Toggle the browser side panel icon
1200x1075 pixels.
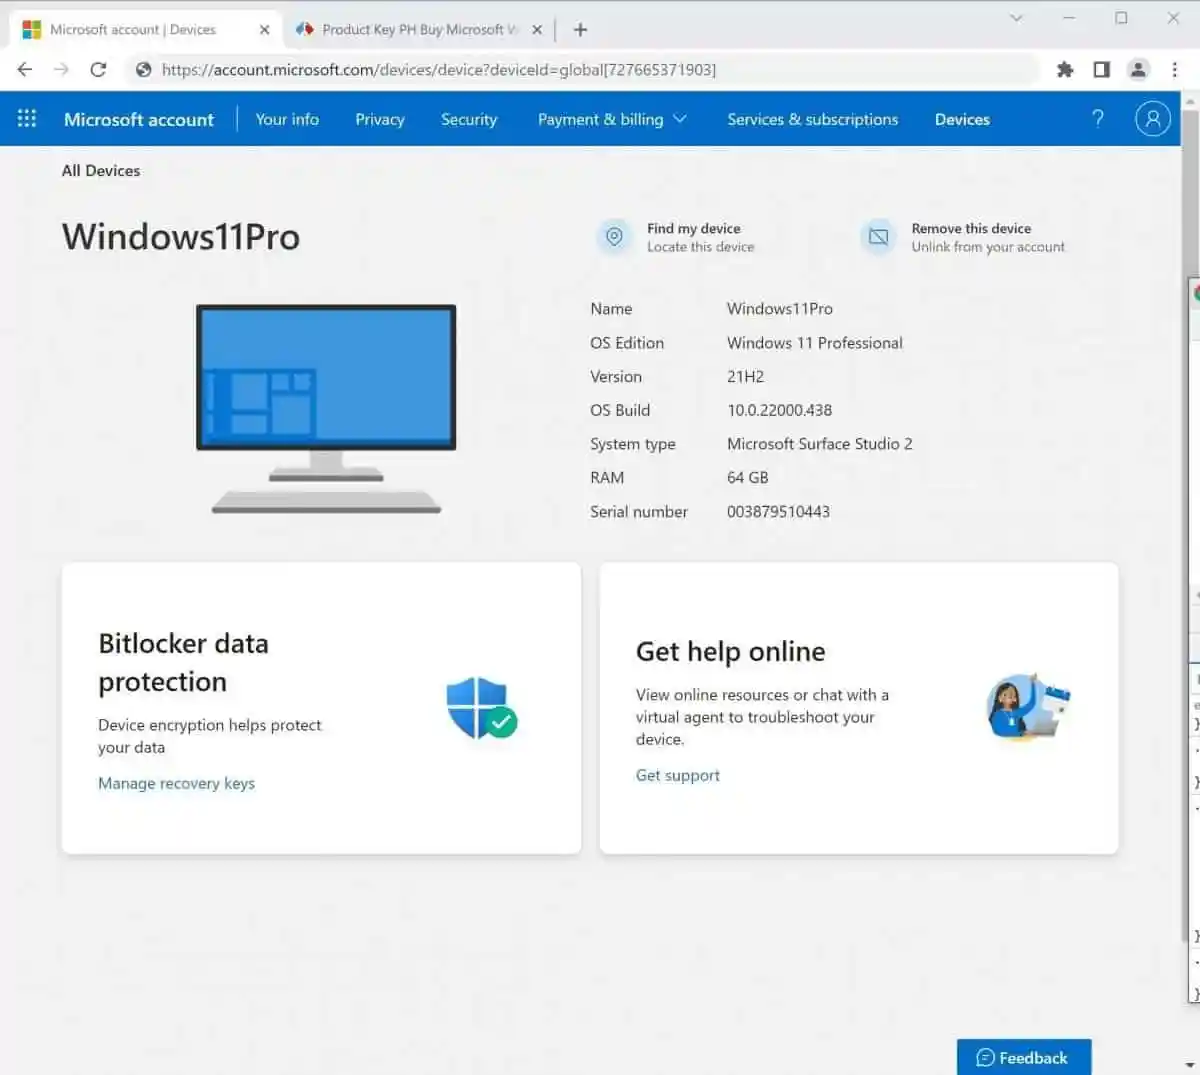(x=1101, y=69)
